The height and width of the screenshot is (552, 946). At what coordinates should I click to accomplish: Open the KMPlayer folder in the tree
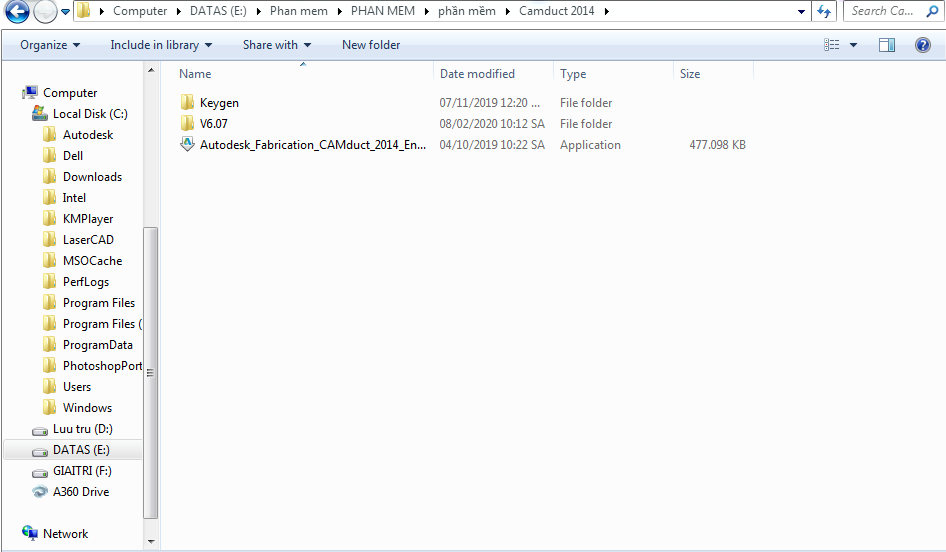(x=88, y=219)
